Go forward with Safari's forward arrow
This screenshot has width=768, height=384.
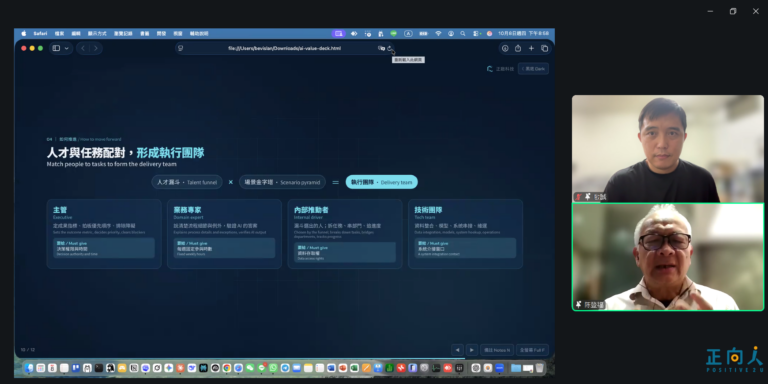click(x=96, y=48)
